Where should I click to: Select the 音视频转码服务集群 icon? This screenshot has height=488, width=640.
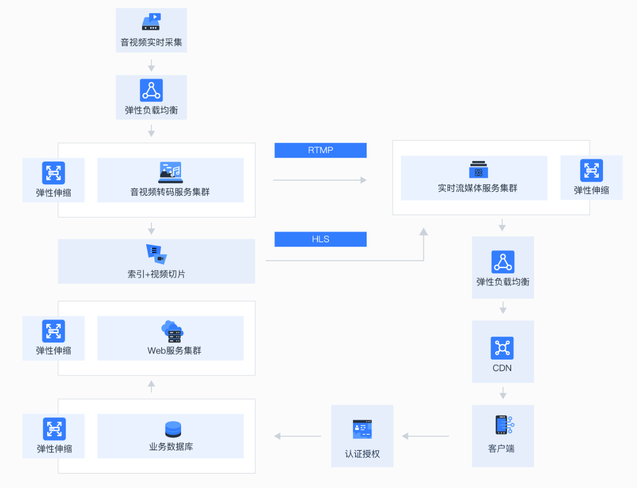tap(170, 173)
